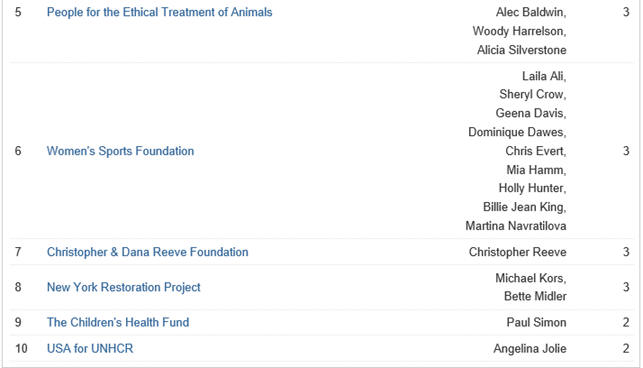Viewport: 643px width, 368px height.
Task: Open Christopher & Dana Reeve Foundation link
Action: 148,252
